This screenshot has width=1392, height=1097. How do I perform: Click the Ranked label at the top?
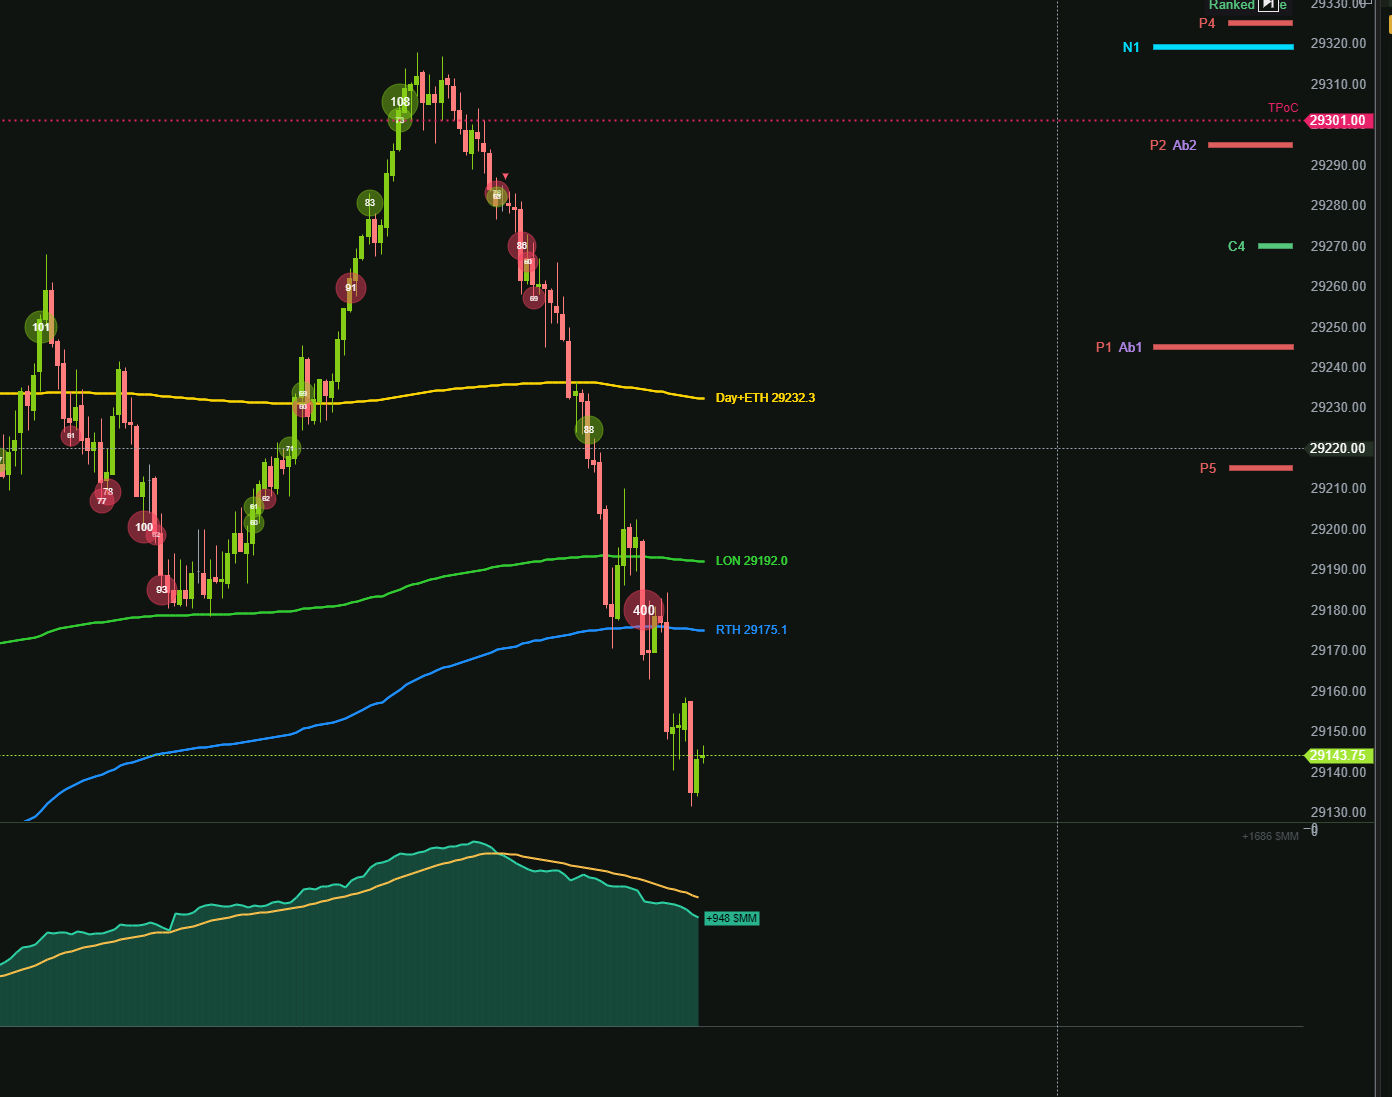pos(1231,5)
